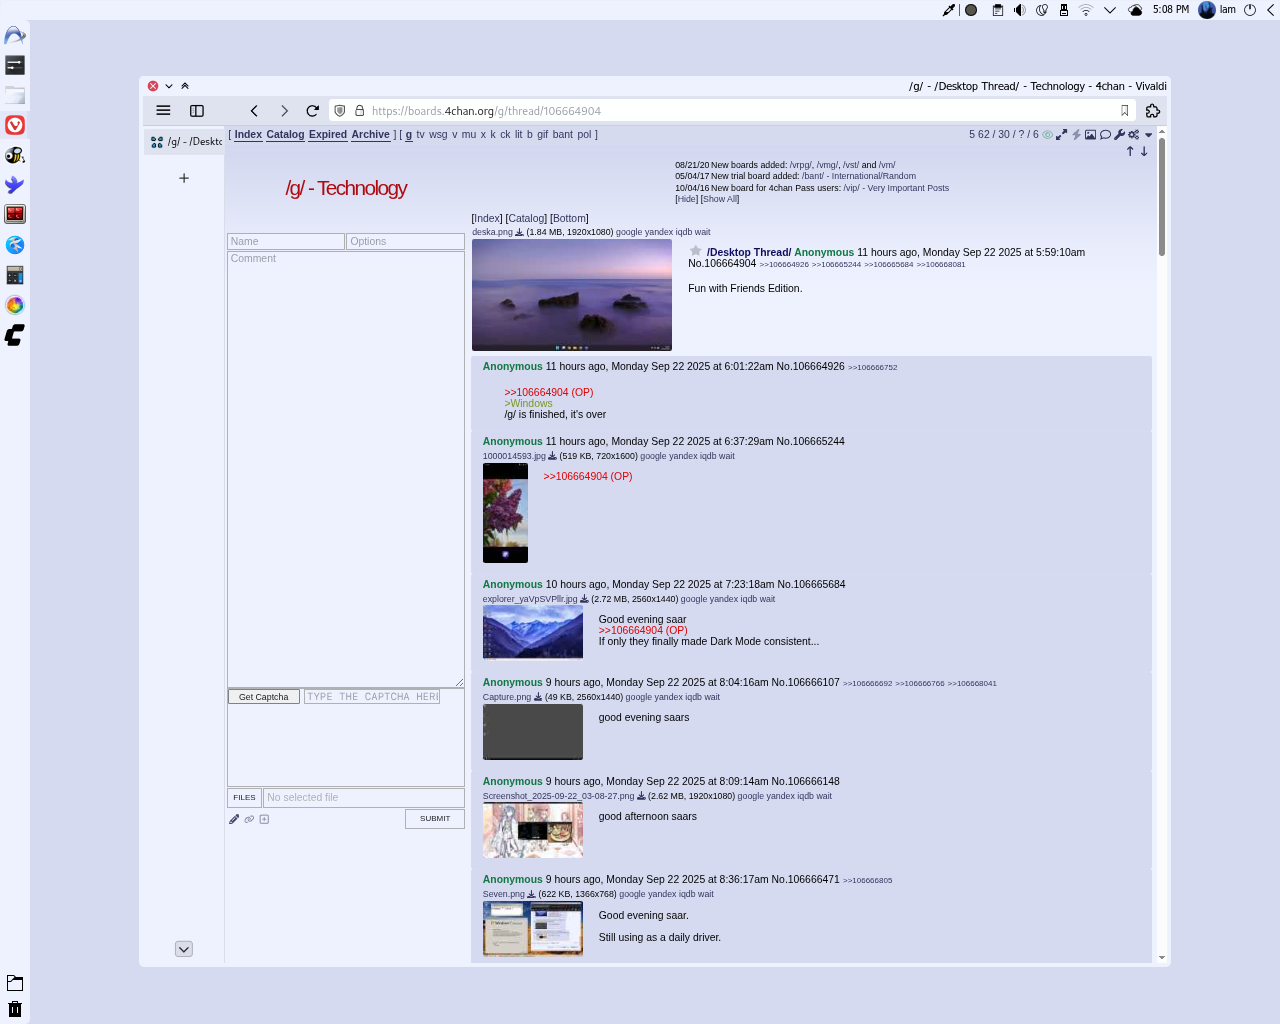Open the volume speaker tray icon
Image resolution: width=1280 pixels, height=1024 pixels.
point(1019,10)
